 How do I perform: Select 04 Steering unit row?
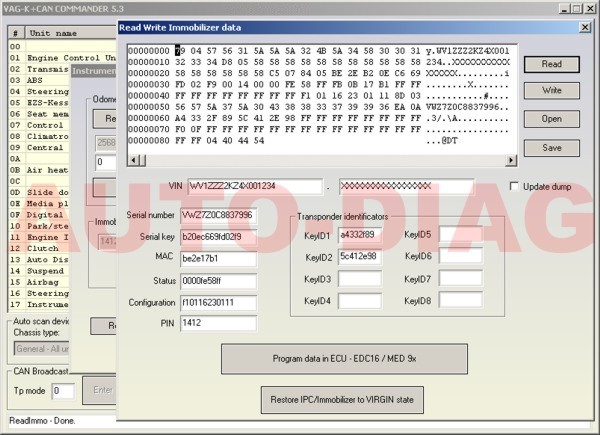click(x=39, y=91)
